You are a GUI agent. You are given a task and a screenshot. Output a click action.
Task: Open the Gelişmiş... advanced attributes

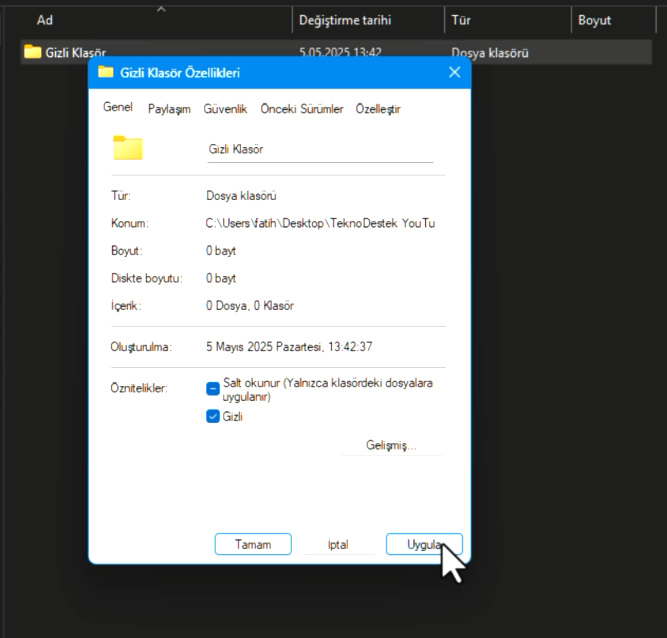[391, 445]
